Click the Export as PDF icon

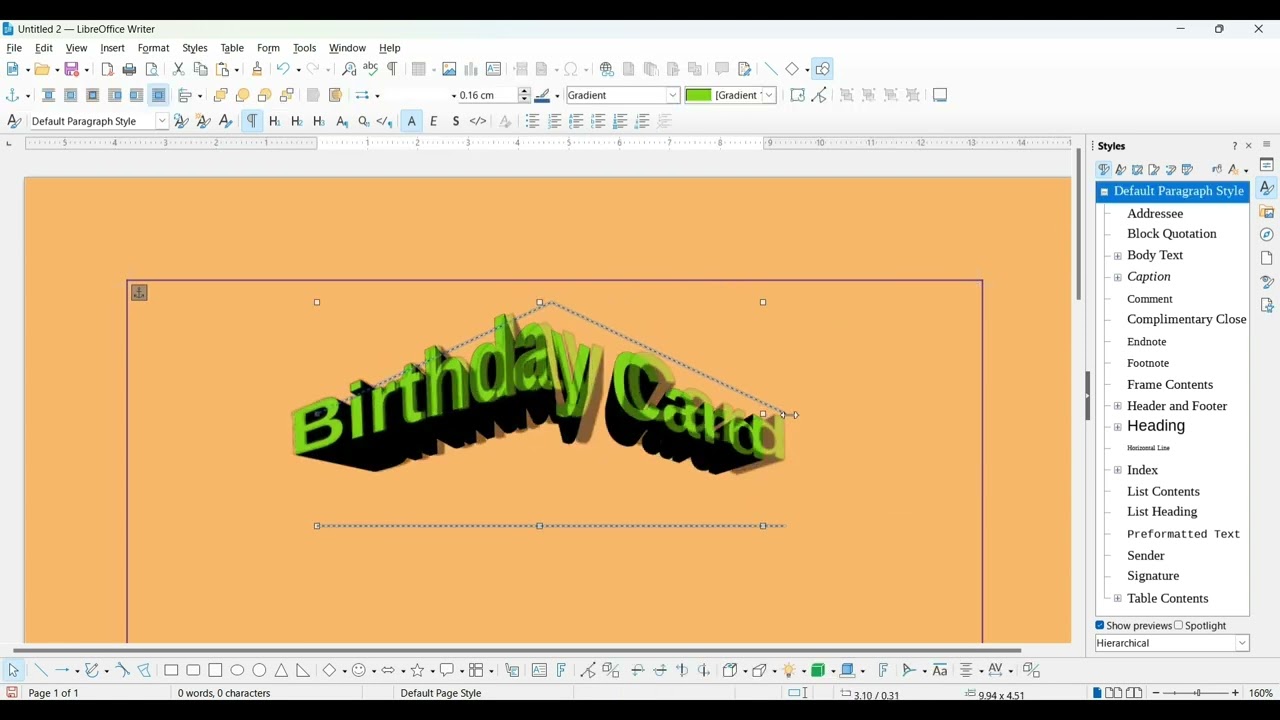(x=108, y=69)
